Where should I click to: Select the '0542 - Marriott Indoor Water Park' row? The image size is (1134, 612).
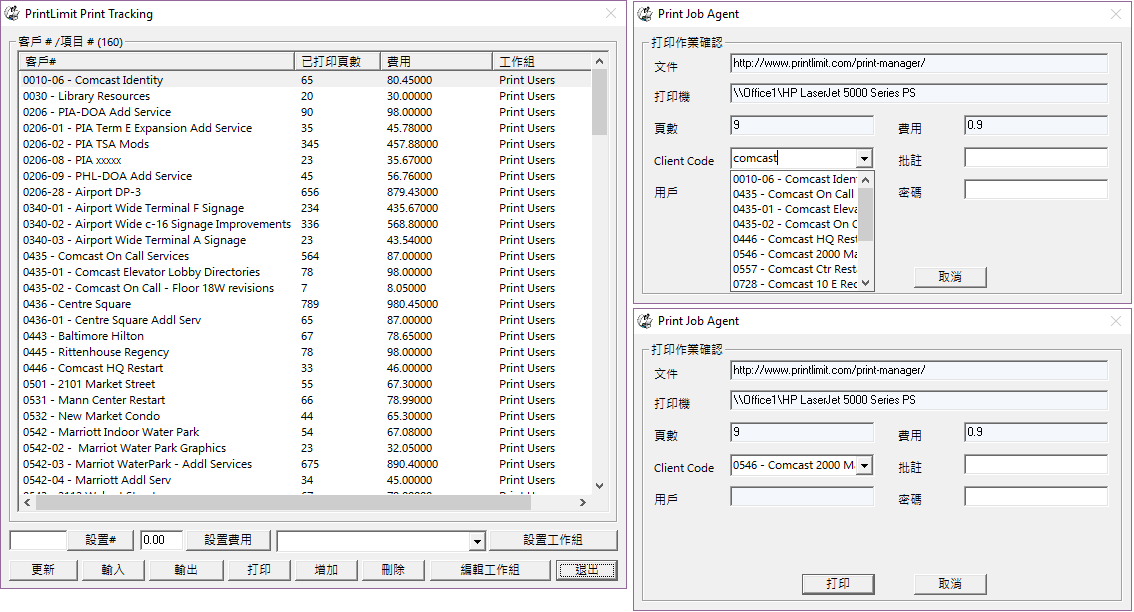point(305,432)
